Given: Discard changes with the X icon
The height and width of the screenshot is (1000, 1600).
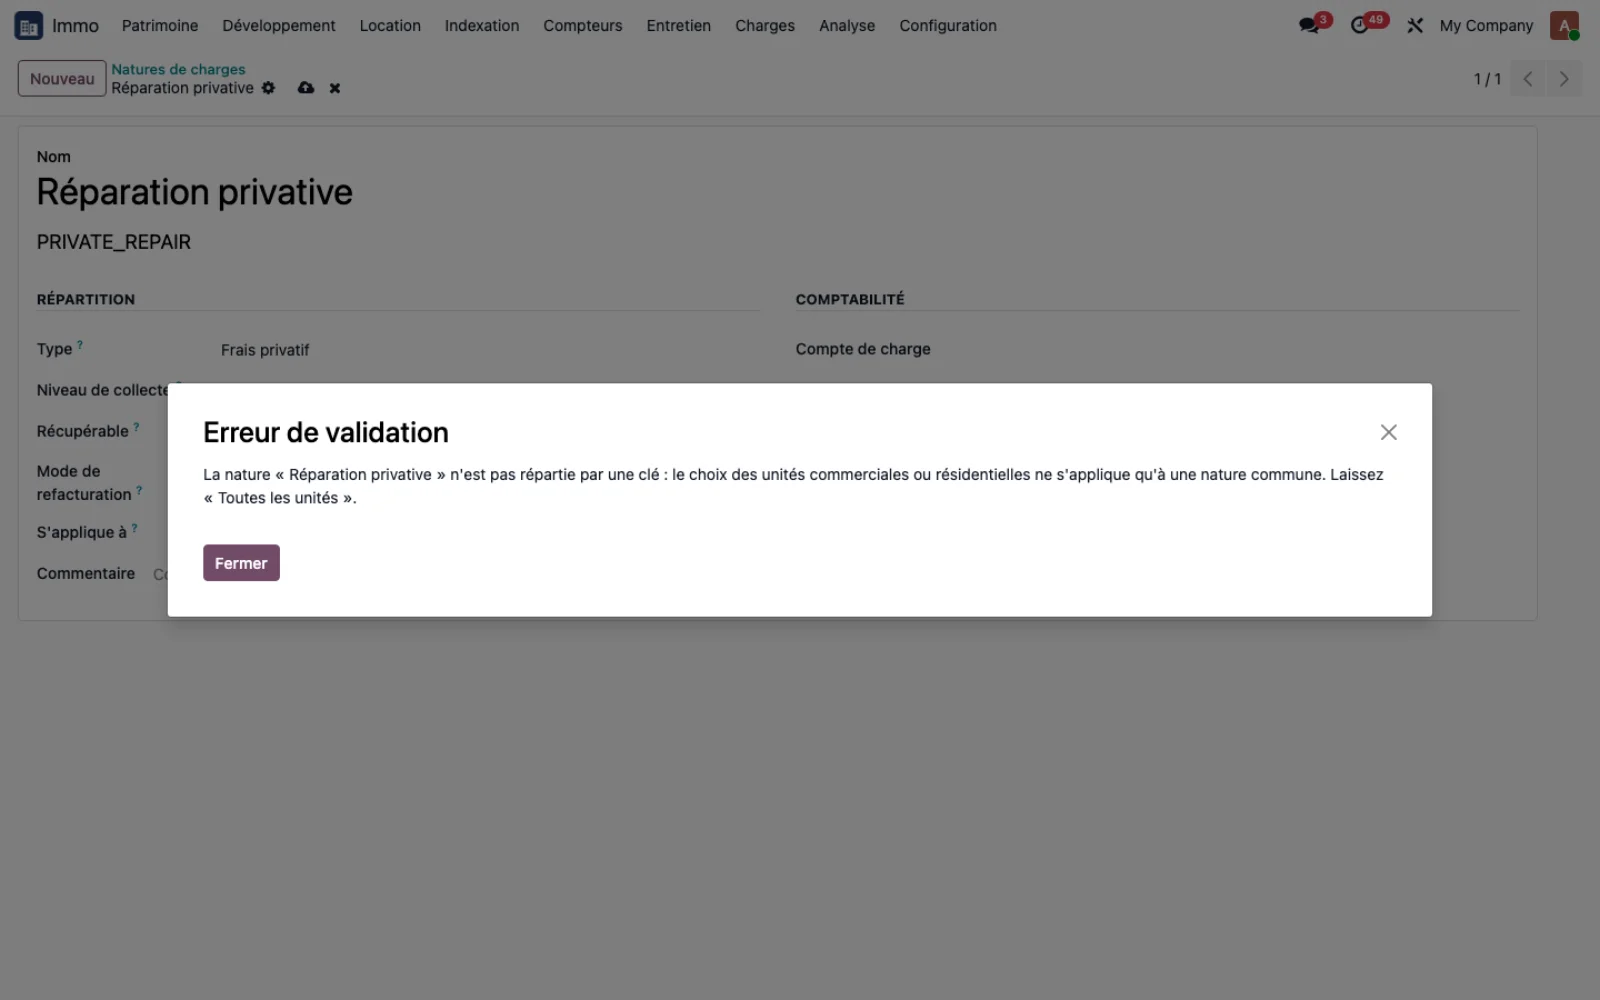Looking at the screenshot, I should (x=335, y=88).
